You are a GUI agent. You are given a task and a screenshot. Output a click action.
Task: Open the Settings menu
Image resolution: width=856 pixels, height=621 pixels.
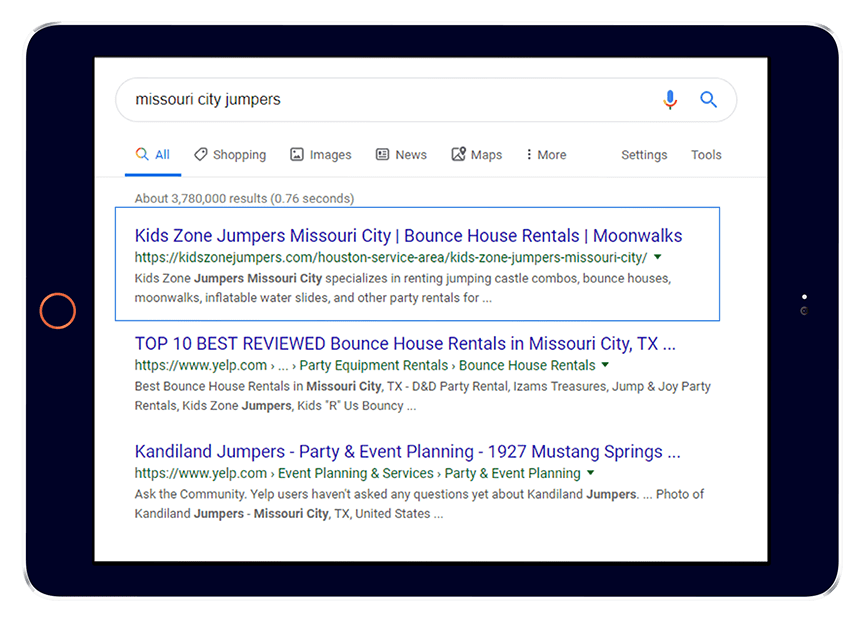pos(644,155)
